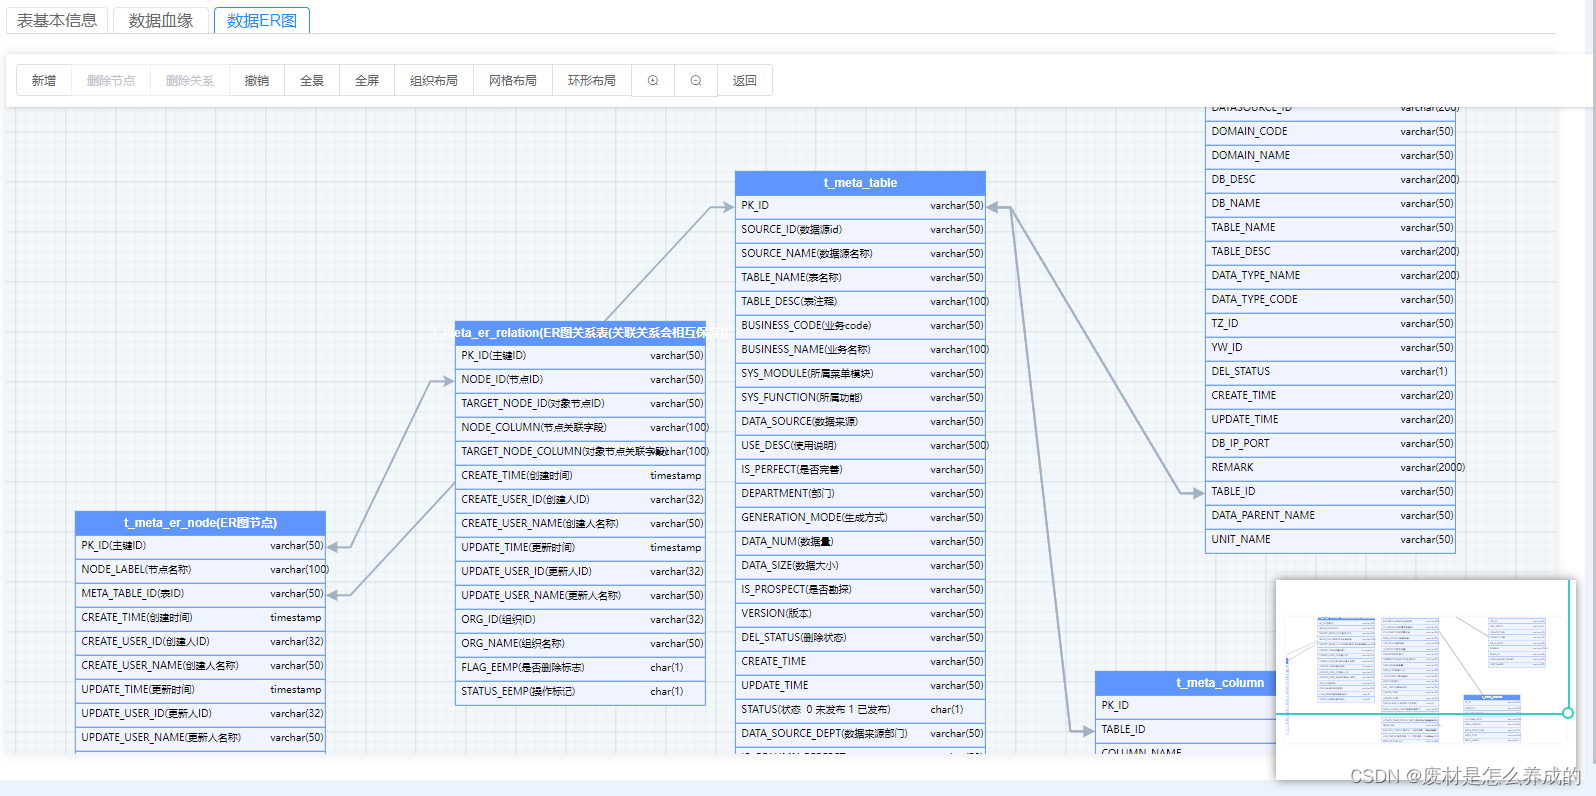This screenshot has width=1596, height=796.
Task: Click NODE_LABEL(节点名称) row
Action: (200, 570)
